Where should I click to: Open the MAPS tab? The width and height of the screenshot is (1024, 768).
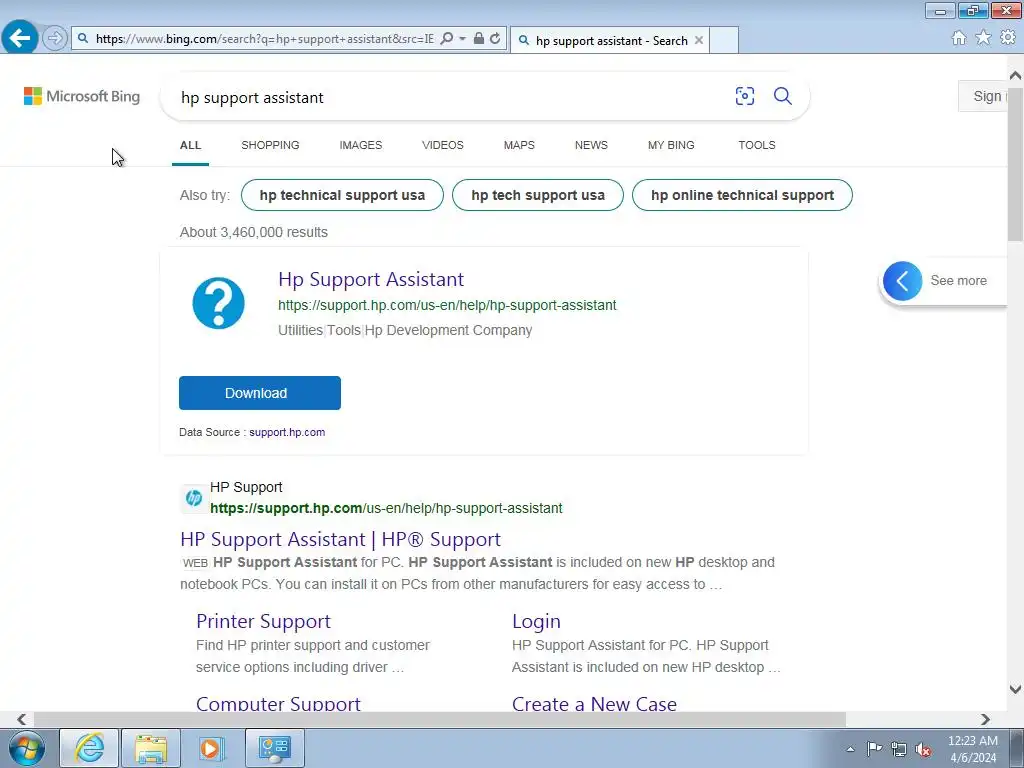click(519, 145)
